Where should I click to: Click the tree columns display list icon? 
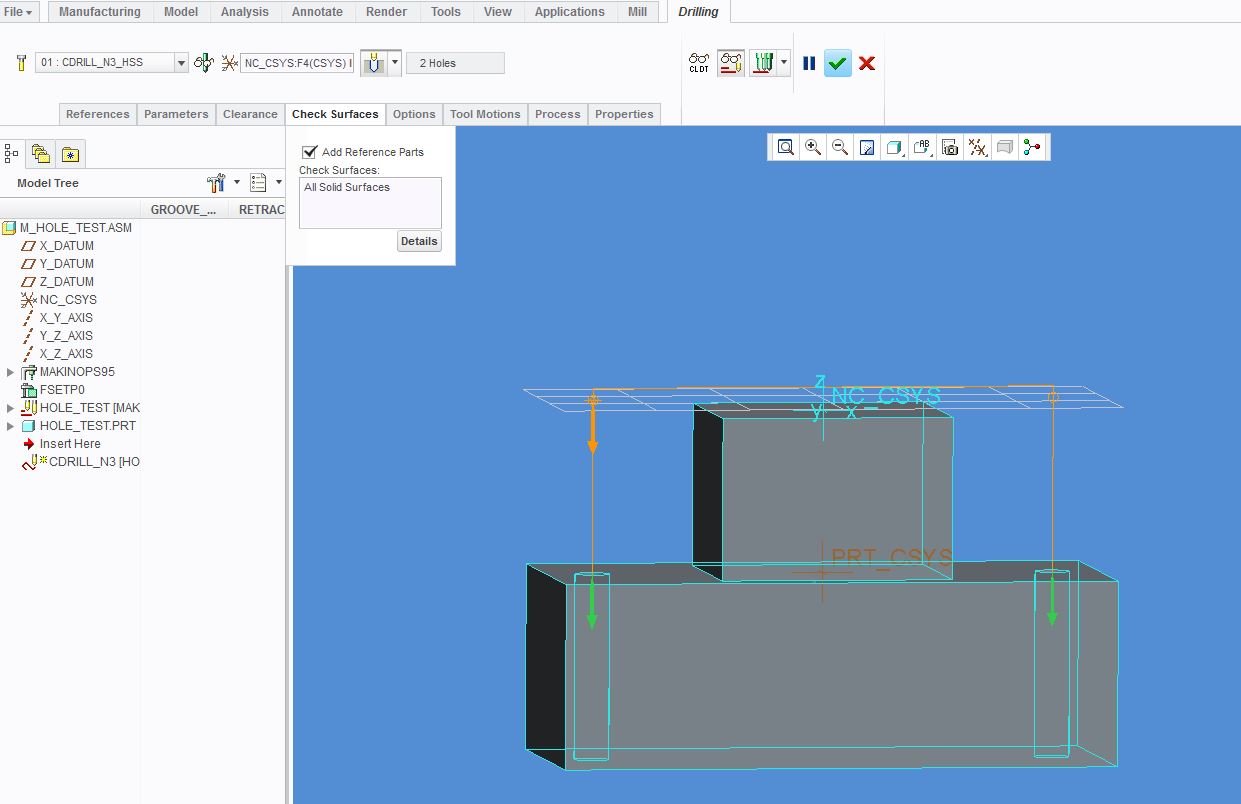258,183
